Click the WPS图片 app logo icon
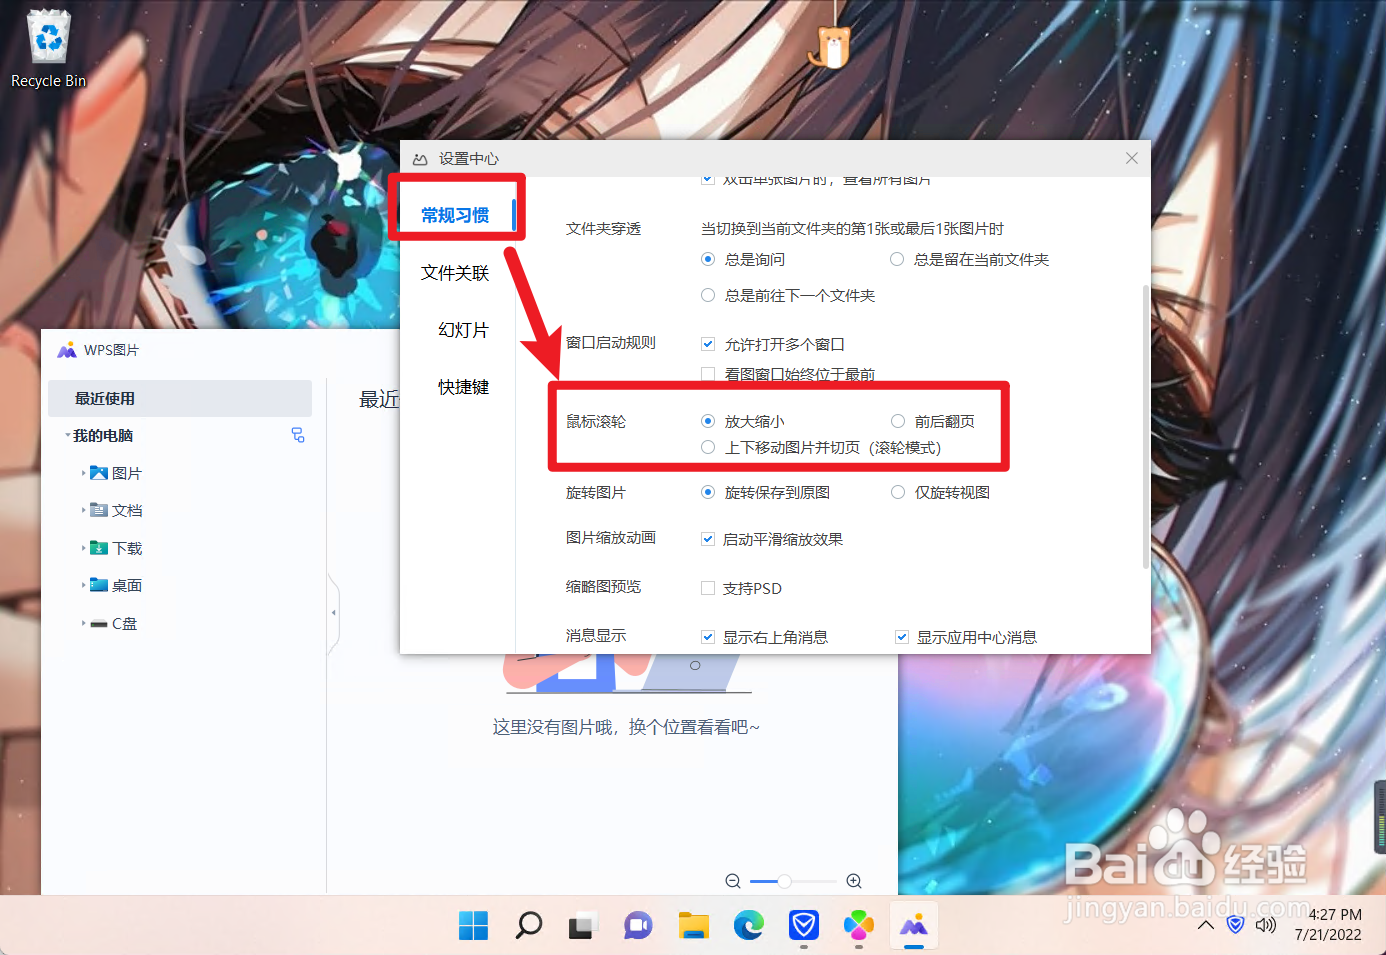The image size is (1386, 955). coord(67,350)
